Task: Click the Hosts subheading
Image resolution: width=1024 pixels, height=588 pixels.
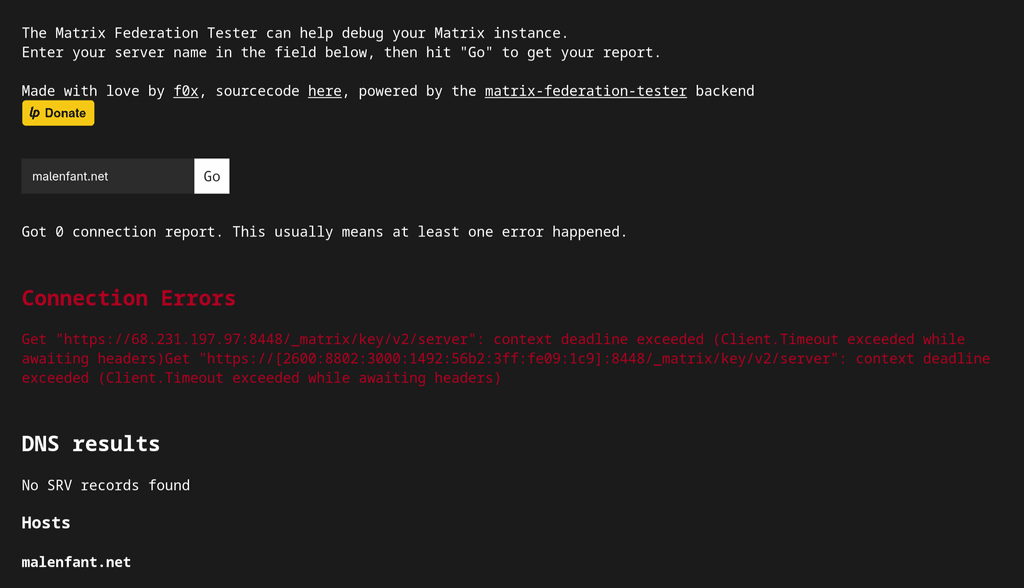Action: click(x=46, y=523)
